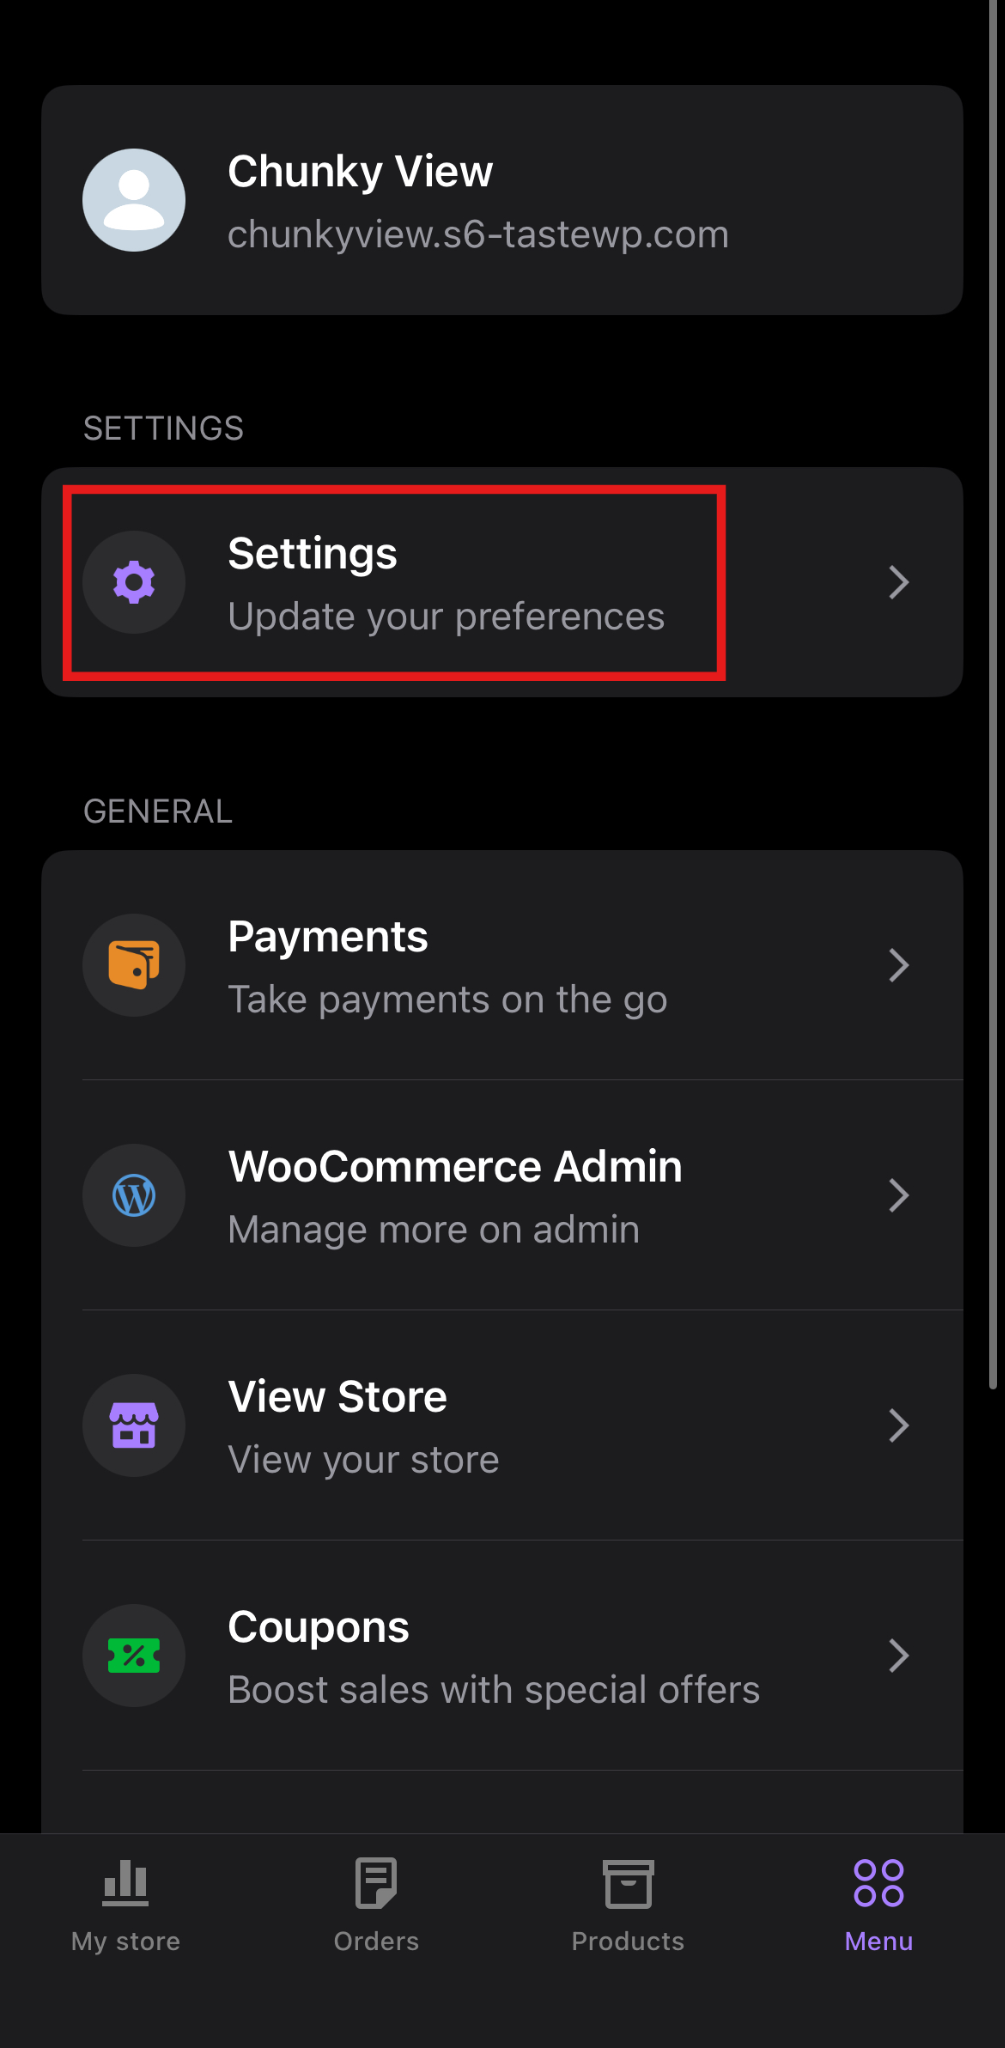The height and width of the screenshot is (2048, 1005).
Task: Select the Coupons row chevron arrow
Action: tap(898, 1656)
